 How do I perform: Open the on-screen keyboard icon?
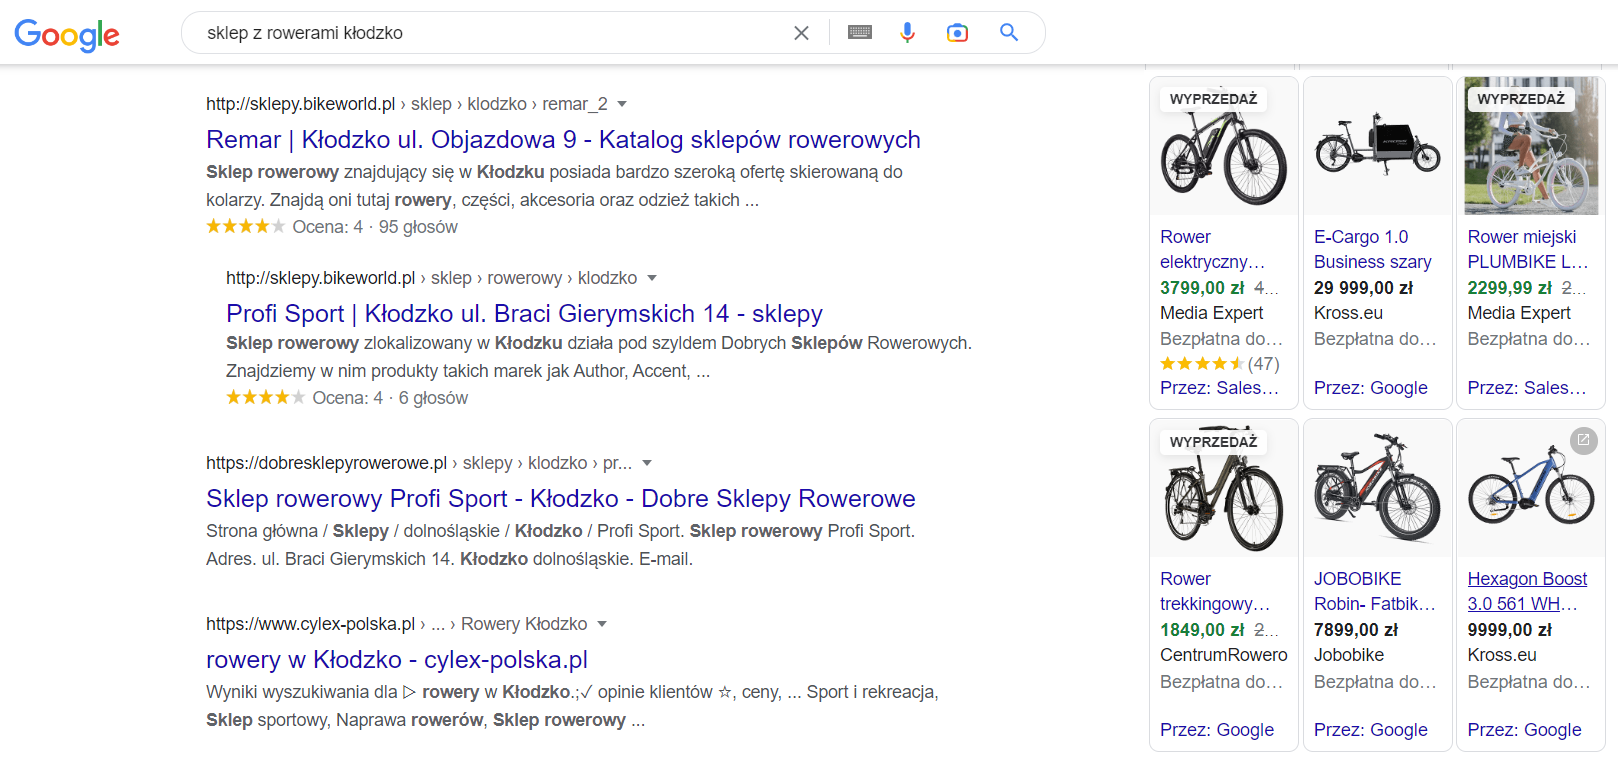click(x=859, y=33)
